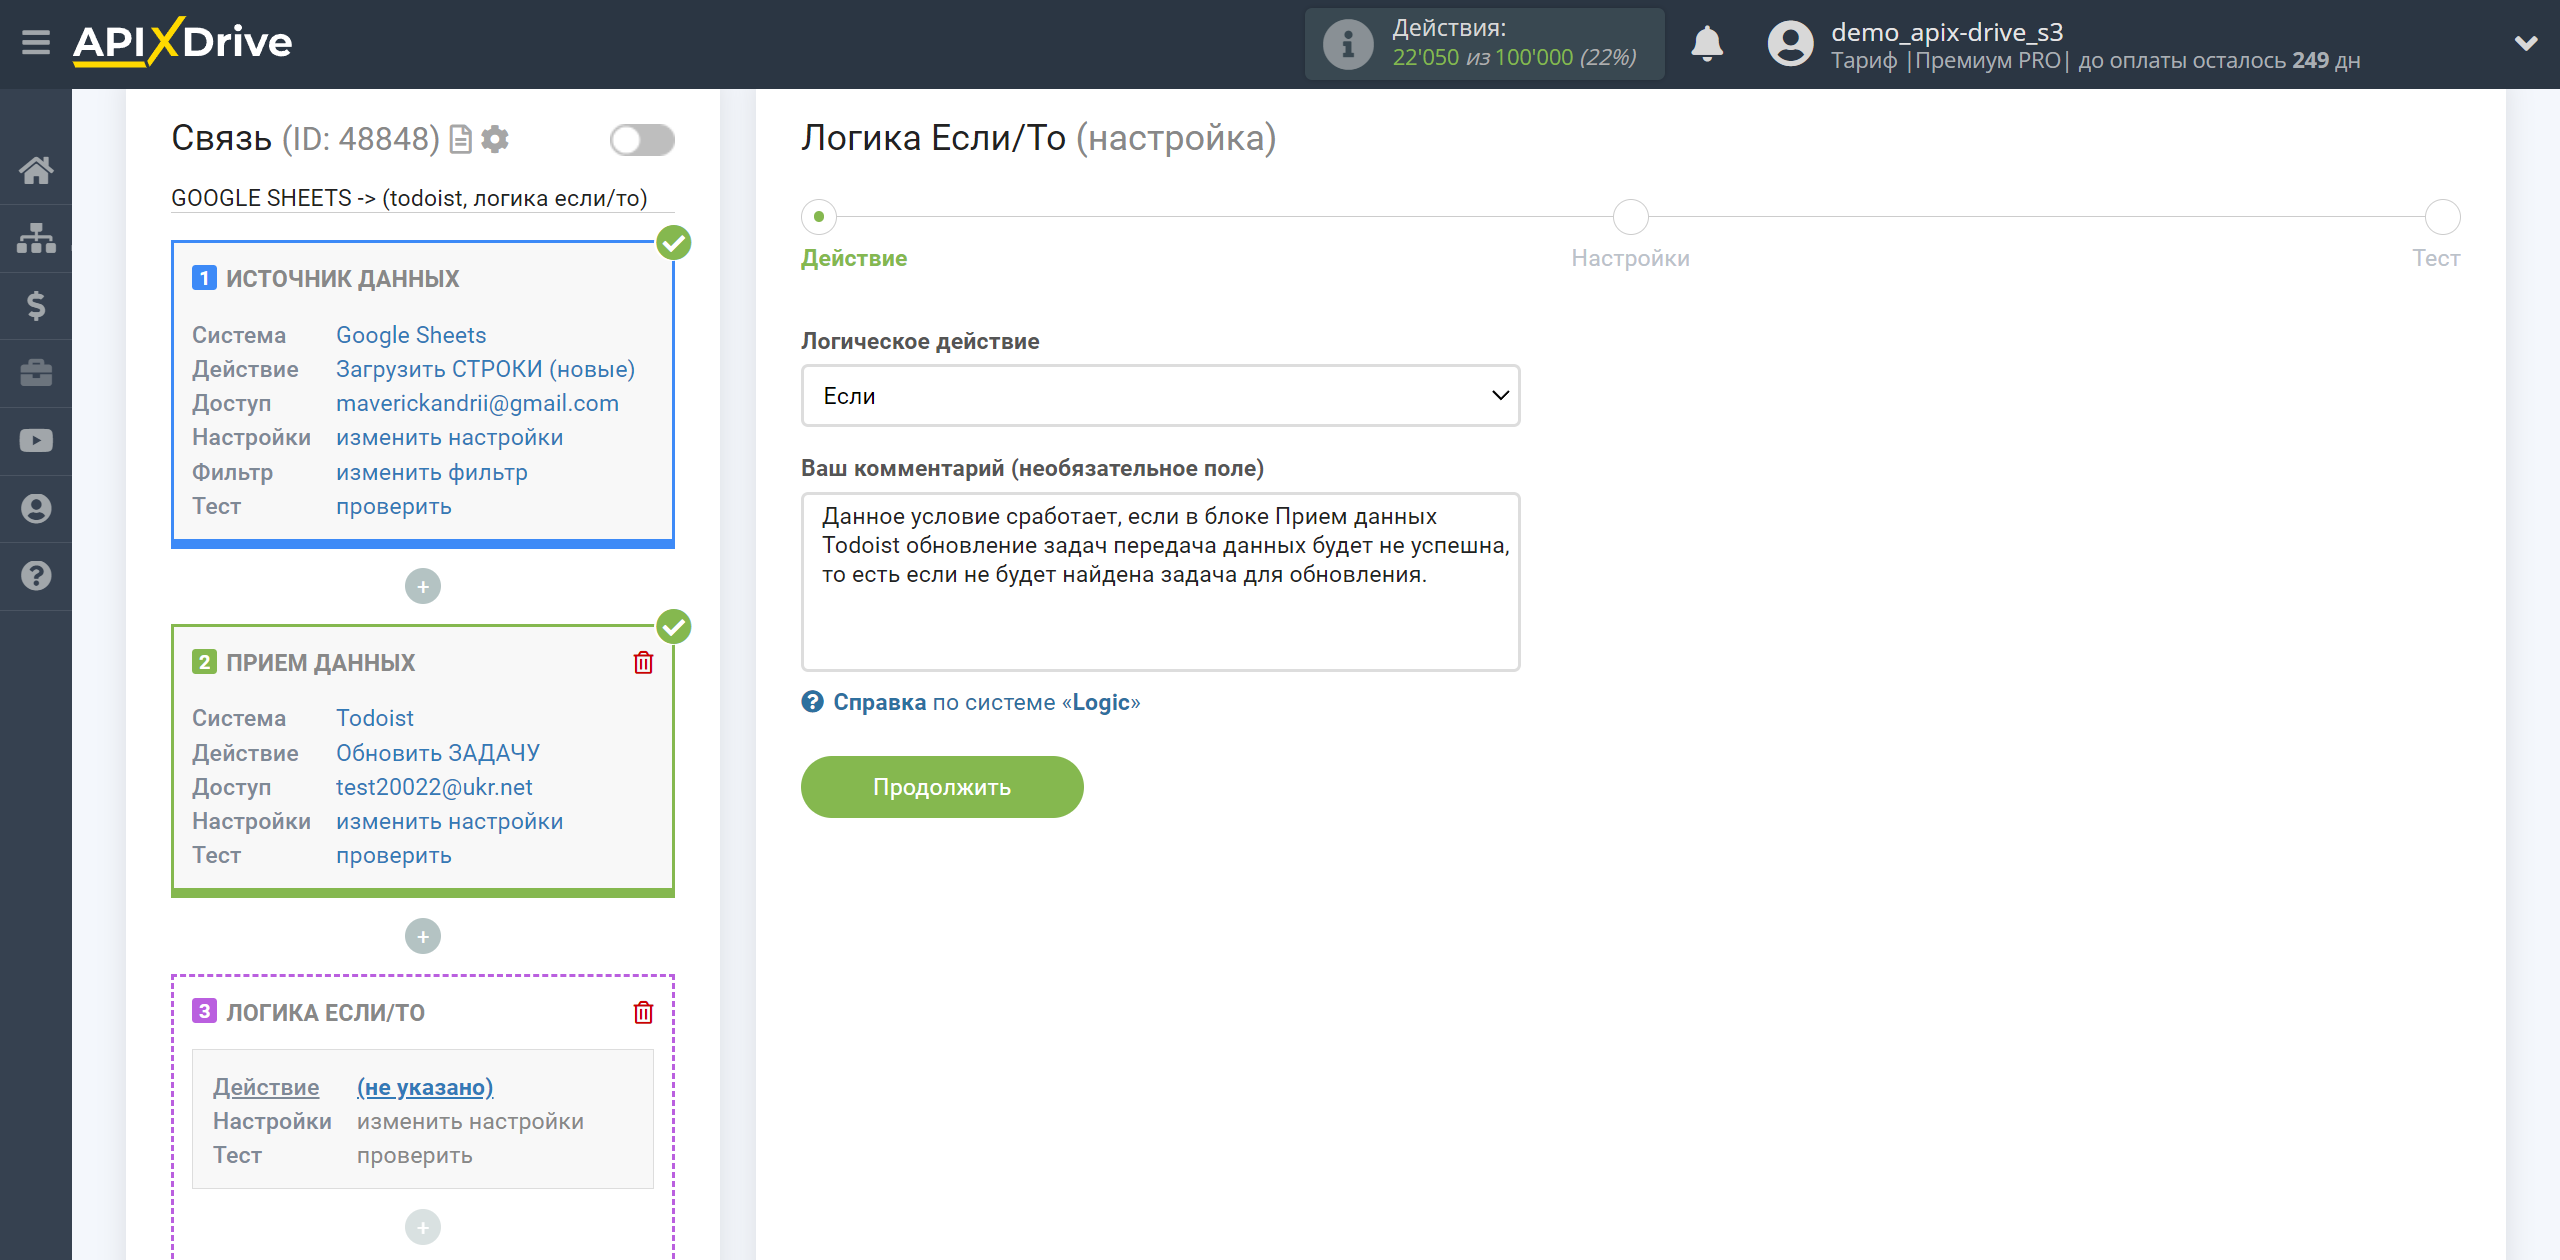2560x1260 pixels.
Task: Click изменить настройки in source block
Action: pyautogui.click(x=449, y=437)
